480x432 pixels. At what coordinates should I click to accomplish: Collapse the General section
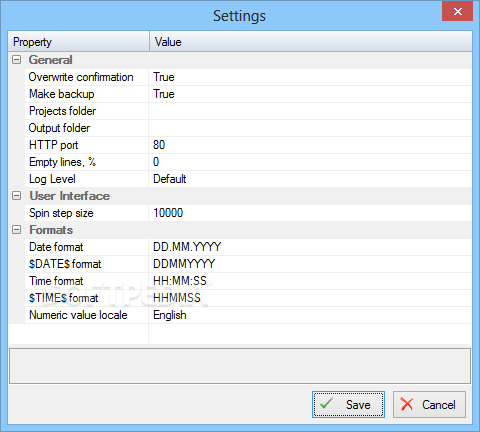click(16, 60)
